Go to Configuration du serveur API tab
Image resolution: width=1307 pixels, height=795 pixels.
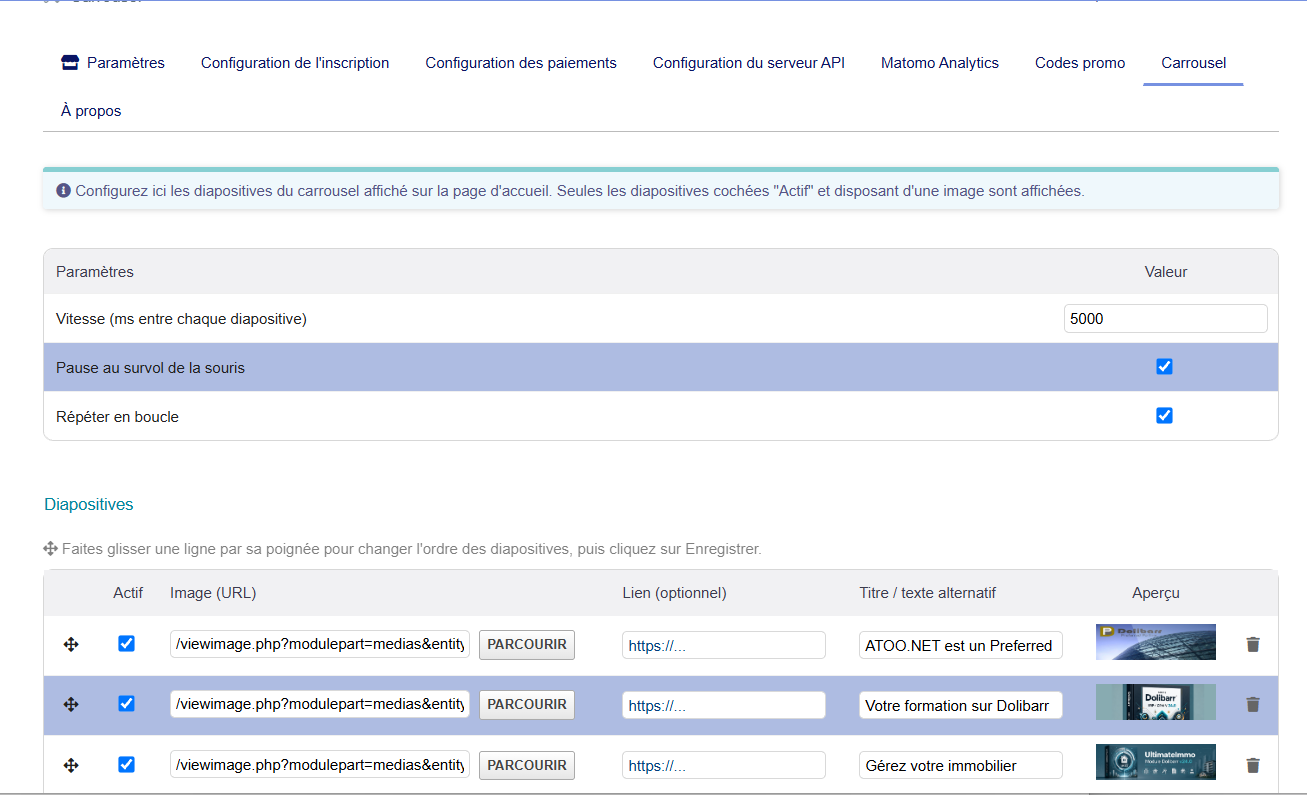749,63
